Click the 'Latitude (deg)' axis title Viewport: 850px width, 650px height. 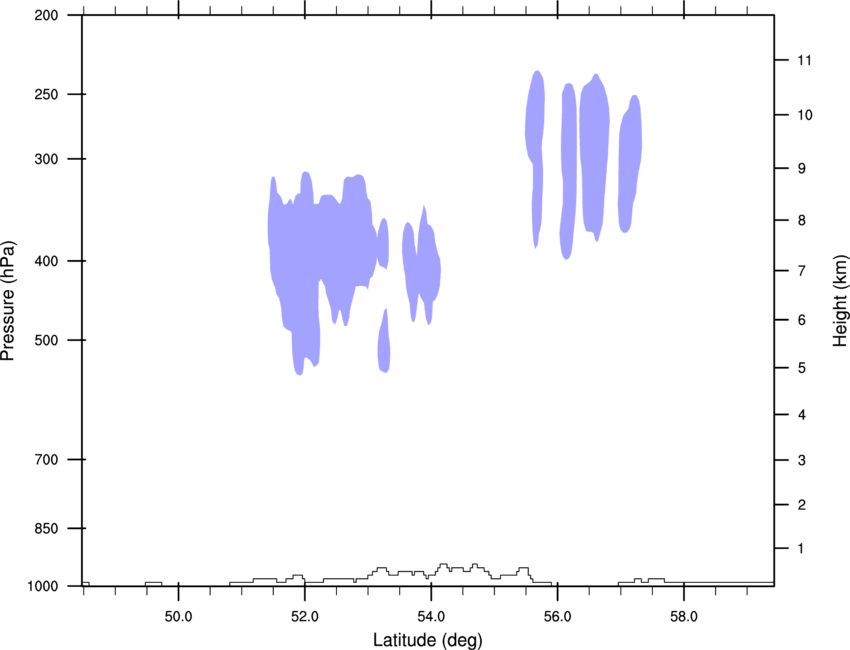(428, 640)
